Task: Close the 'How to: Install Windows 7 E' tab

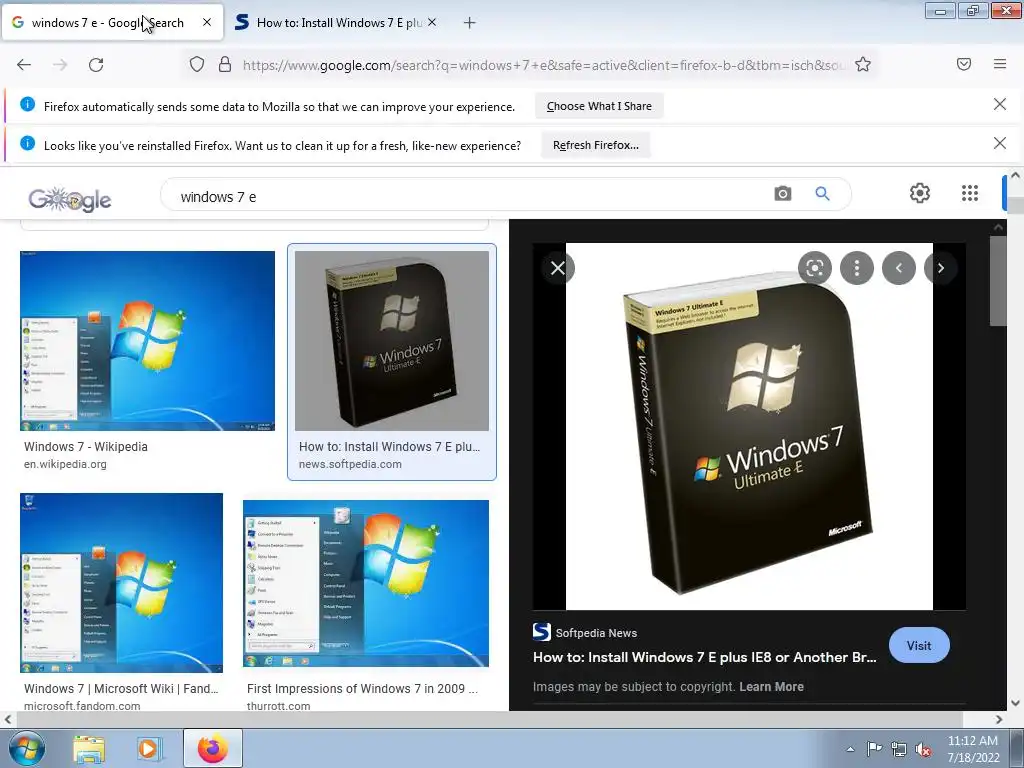Action: [x=432, y=22]
